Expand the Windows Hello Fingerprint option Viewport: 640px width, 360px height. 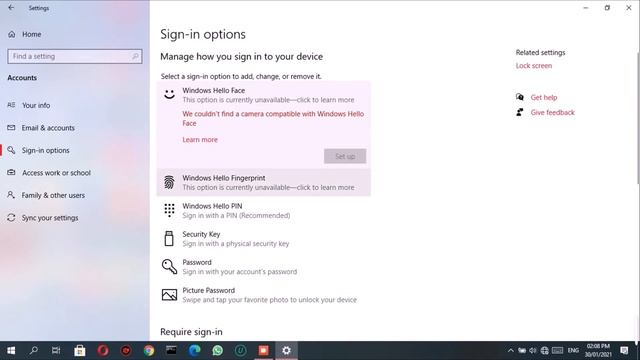tap(264, 182)
